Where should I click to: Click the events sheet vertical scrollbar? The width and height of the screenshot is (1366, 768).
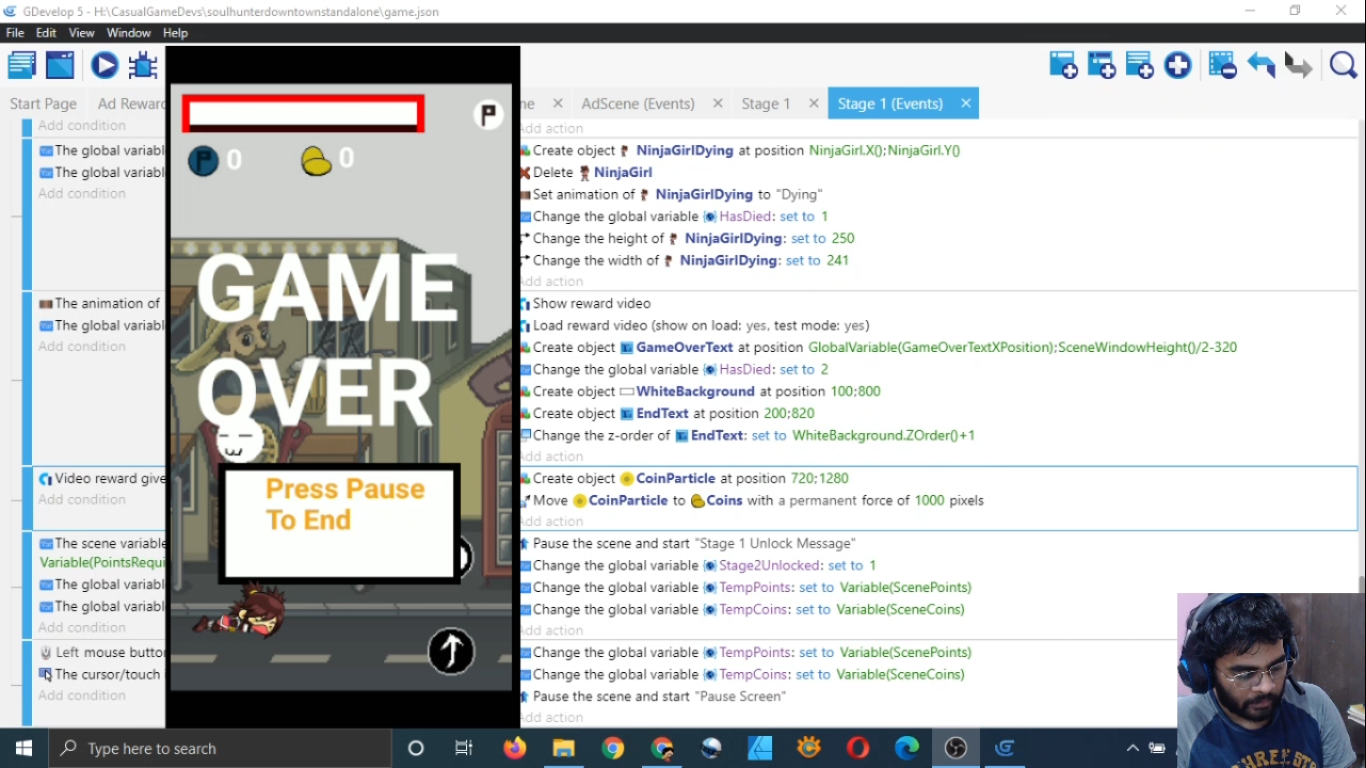(x=1361, y=584)
